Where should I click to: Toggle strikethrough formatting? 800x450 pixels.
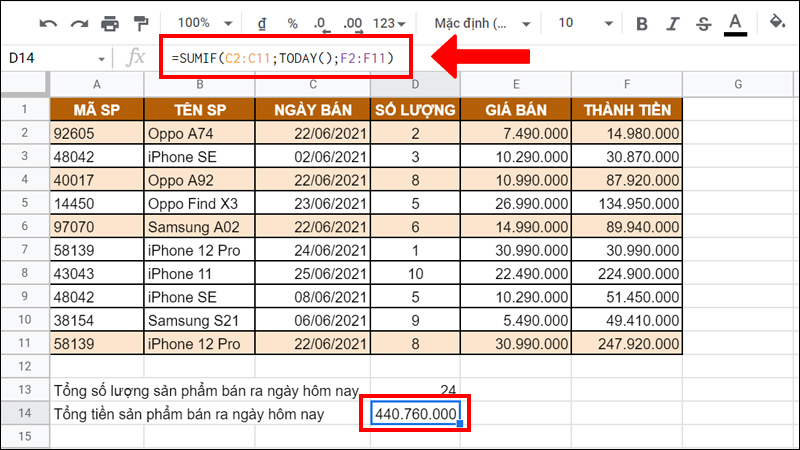click(x=704, y=22)
